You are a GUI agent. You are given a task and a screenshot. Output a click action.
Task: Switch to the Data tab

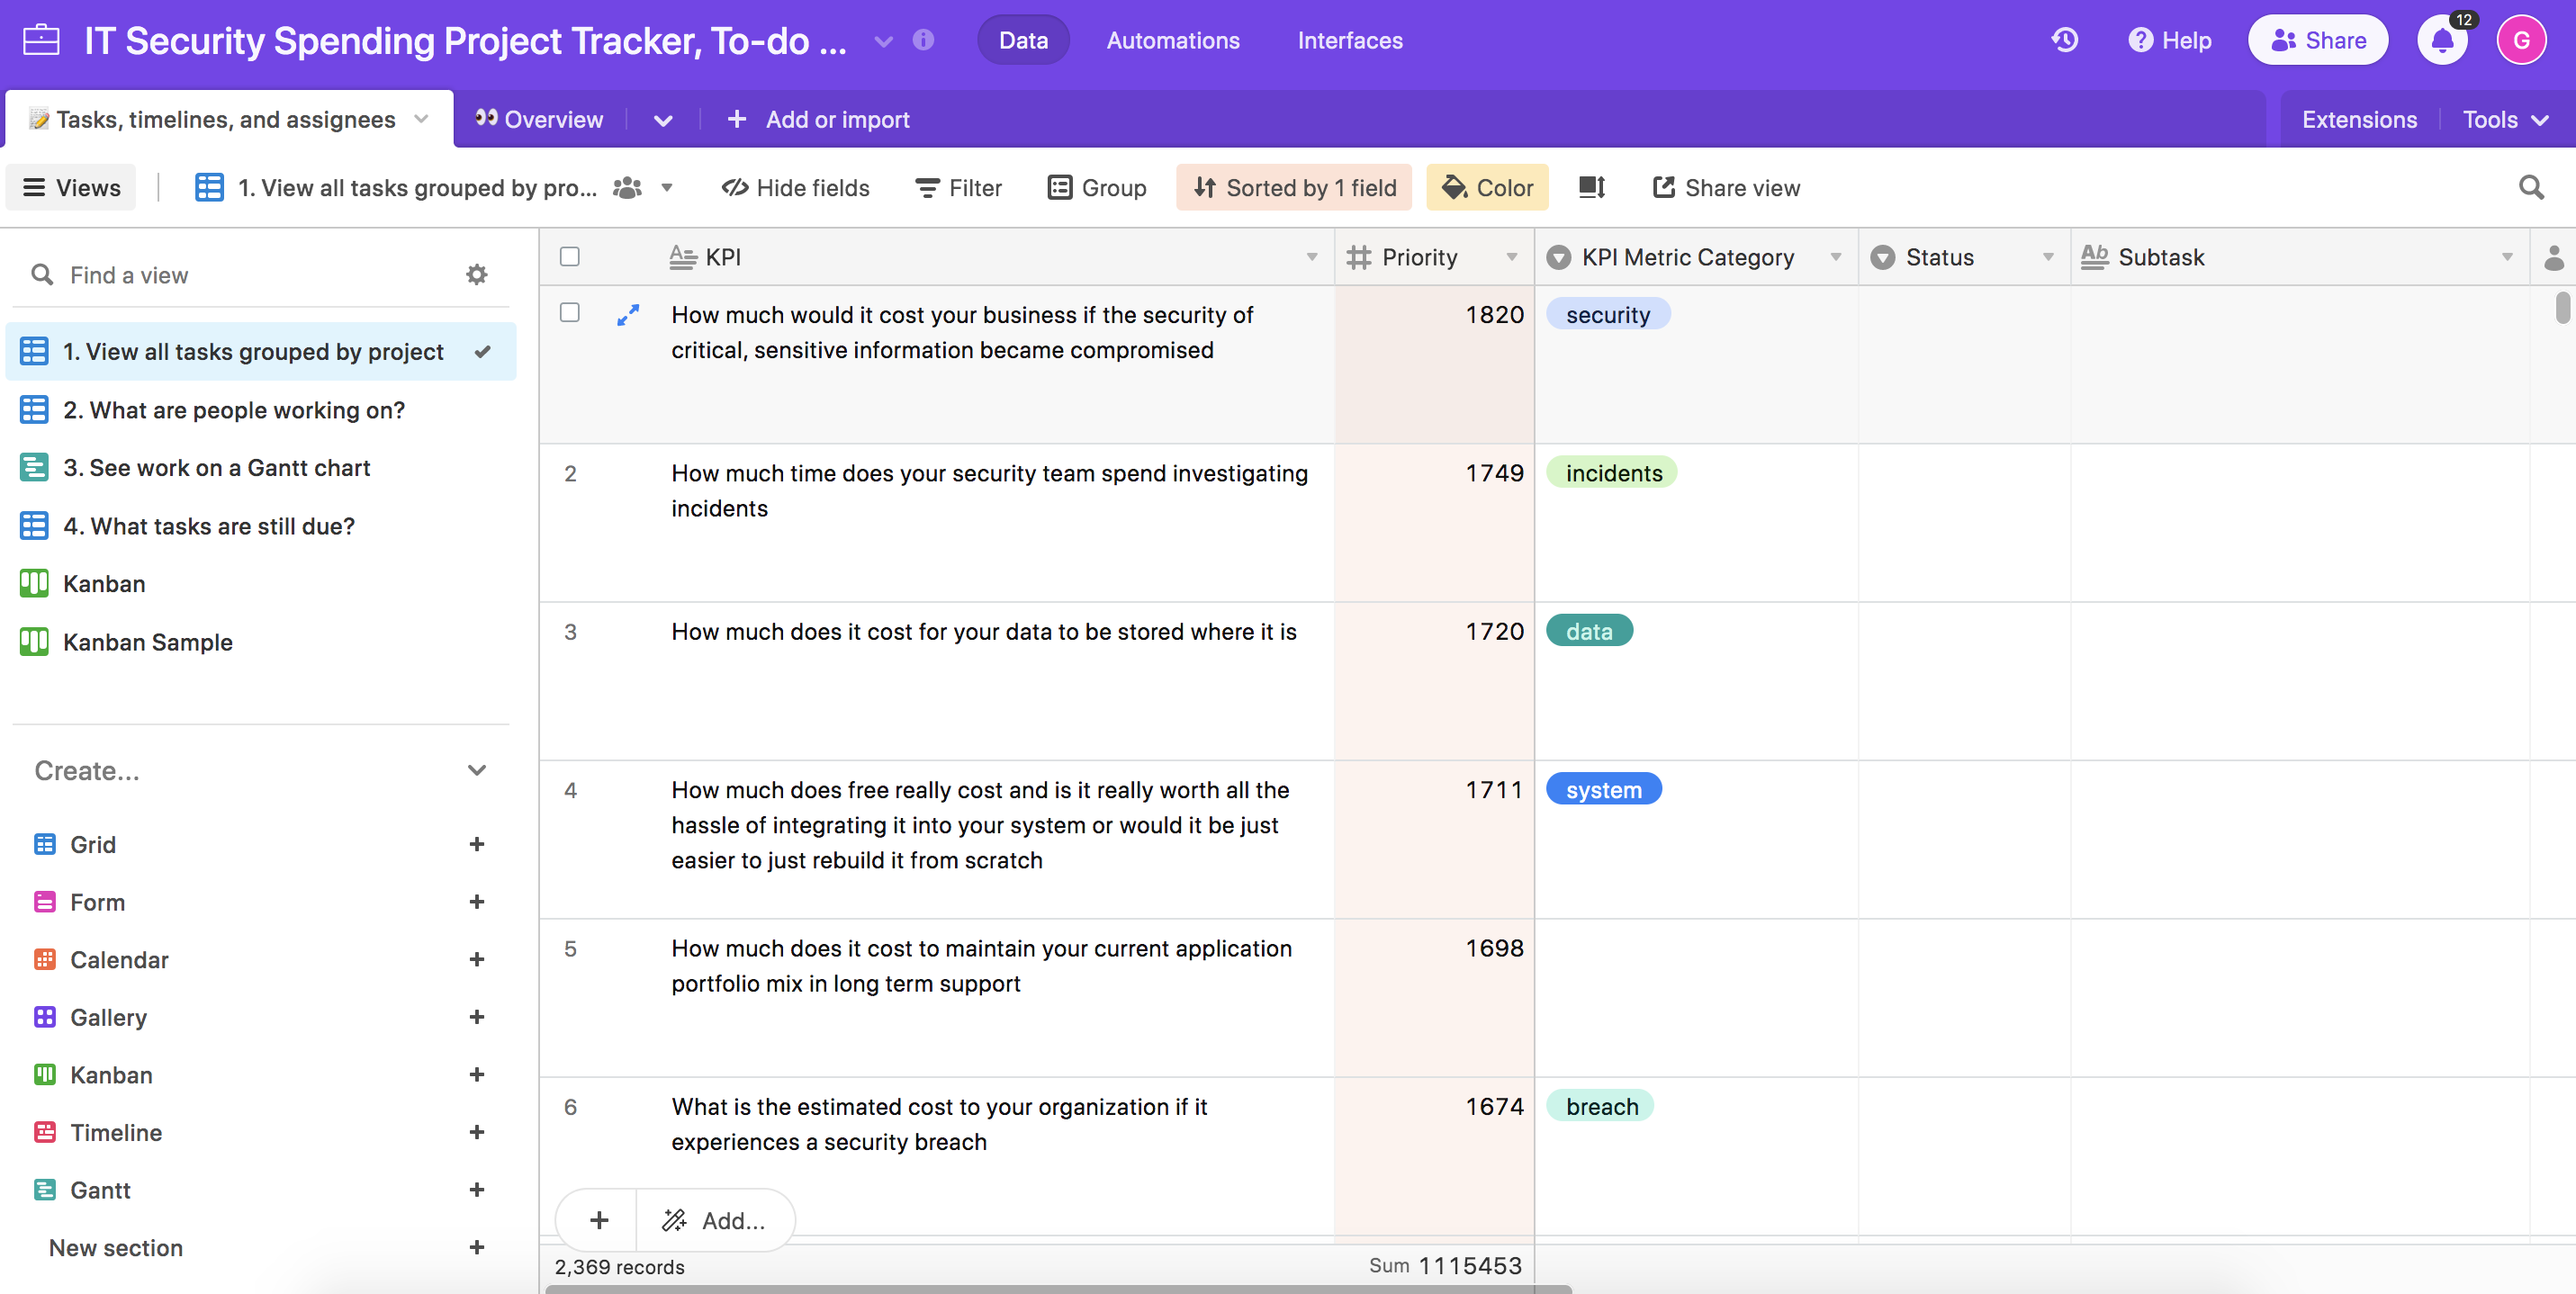pyautogui.click(x=1023, y=40)
